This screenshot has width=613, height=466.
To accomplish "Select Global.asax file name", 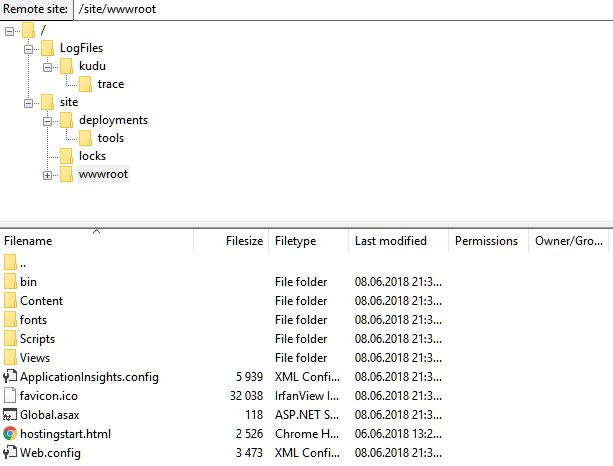I will pyautogui.click(x=50, y=415).
